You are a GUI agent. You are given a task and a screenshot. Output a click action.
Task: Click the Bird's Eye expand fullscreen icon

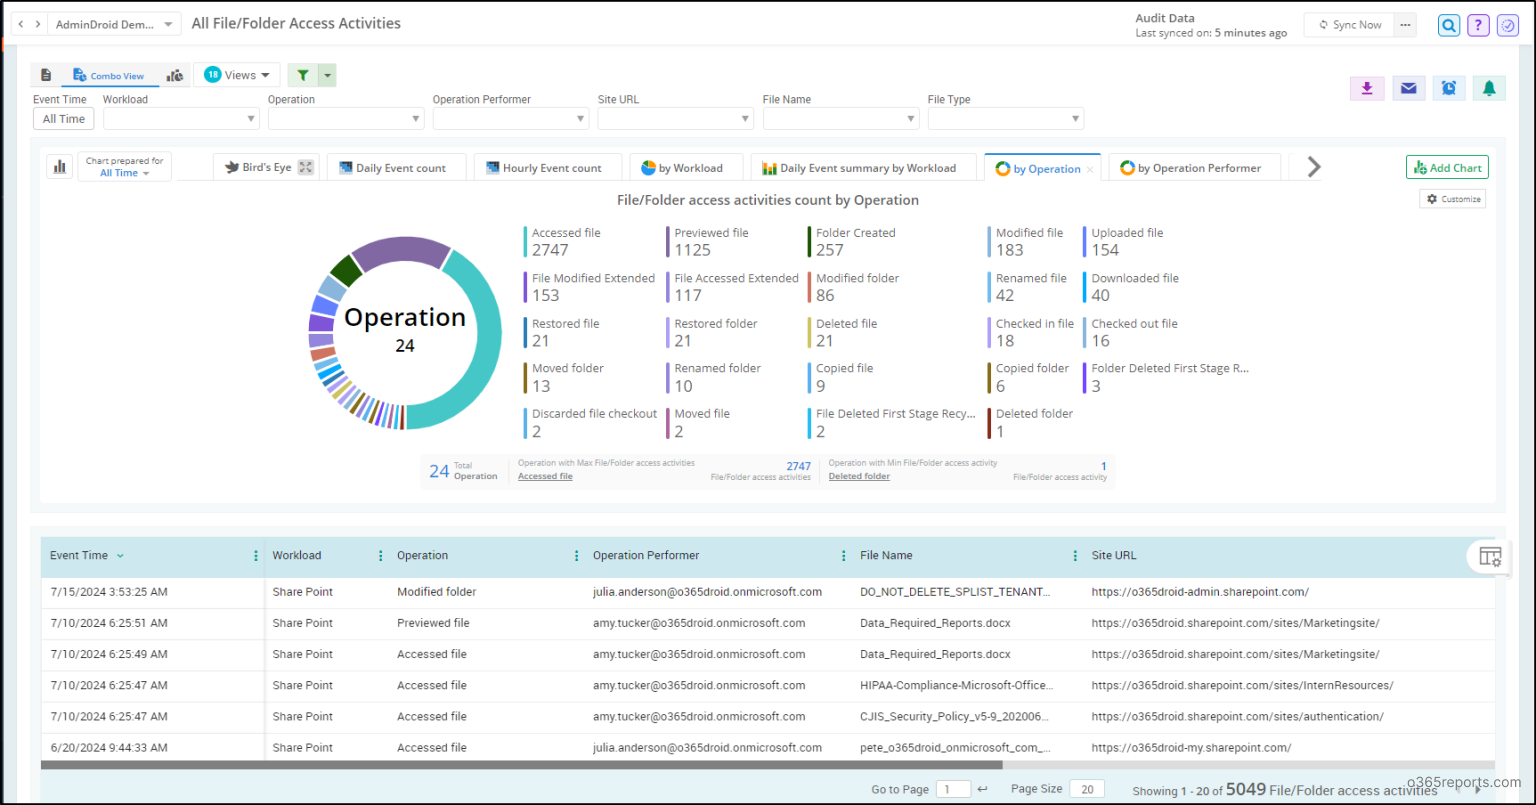306,168
